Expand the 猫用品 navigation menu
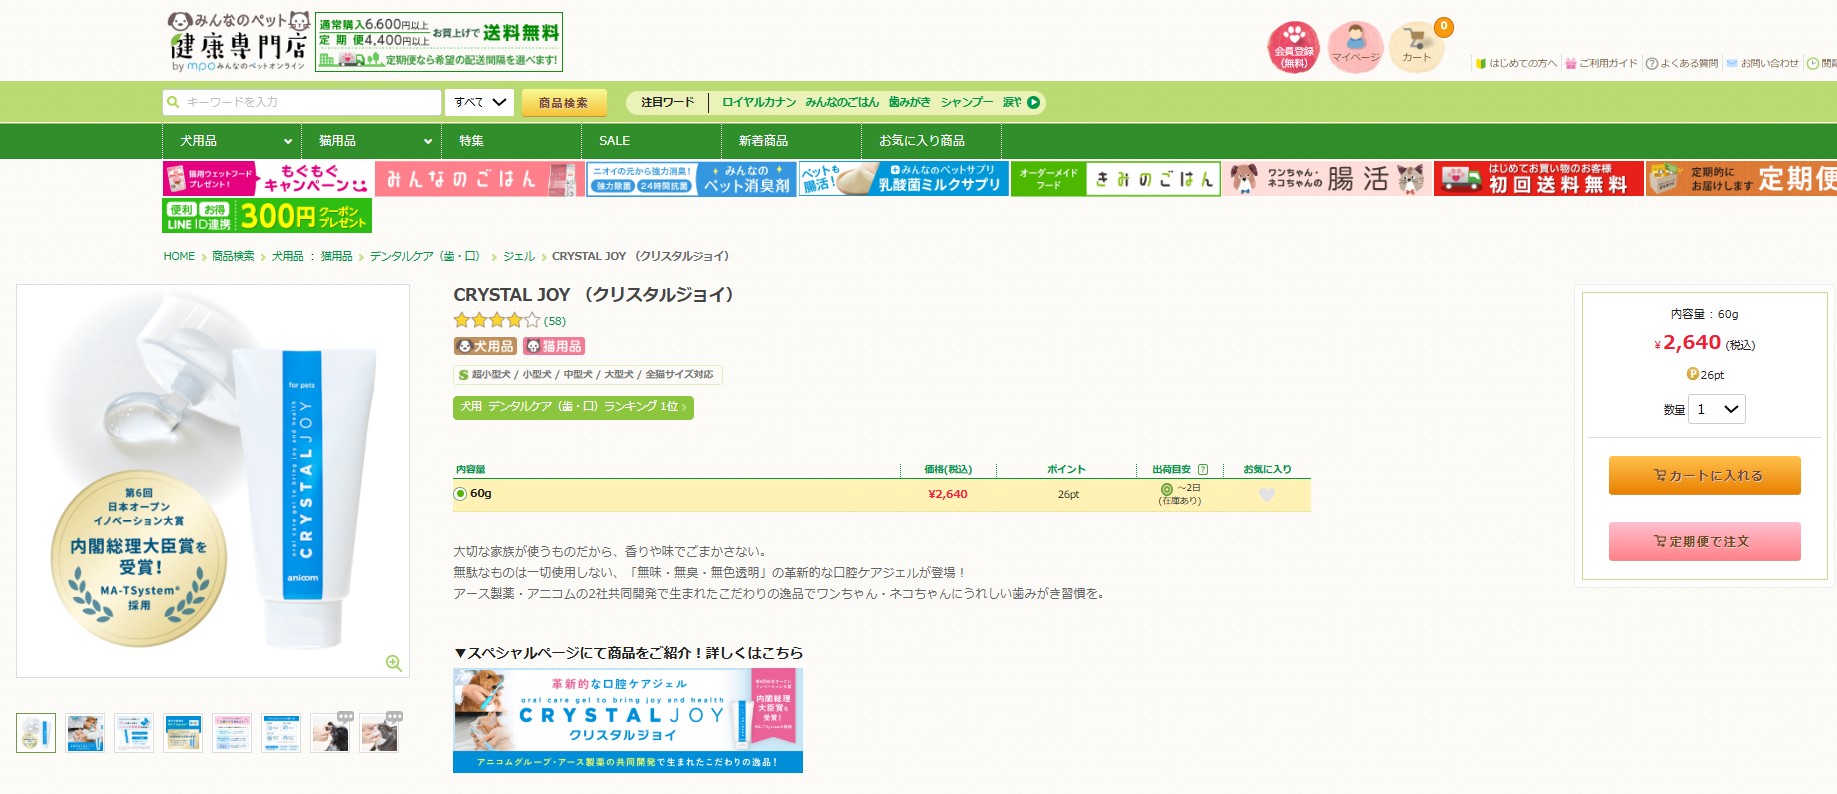 (372, 141)
